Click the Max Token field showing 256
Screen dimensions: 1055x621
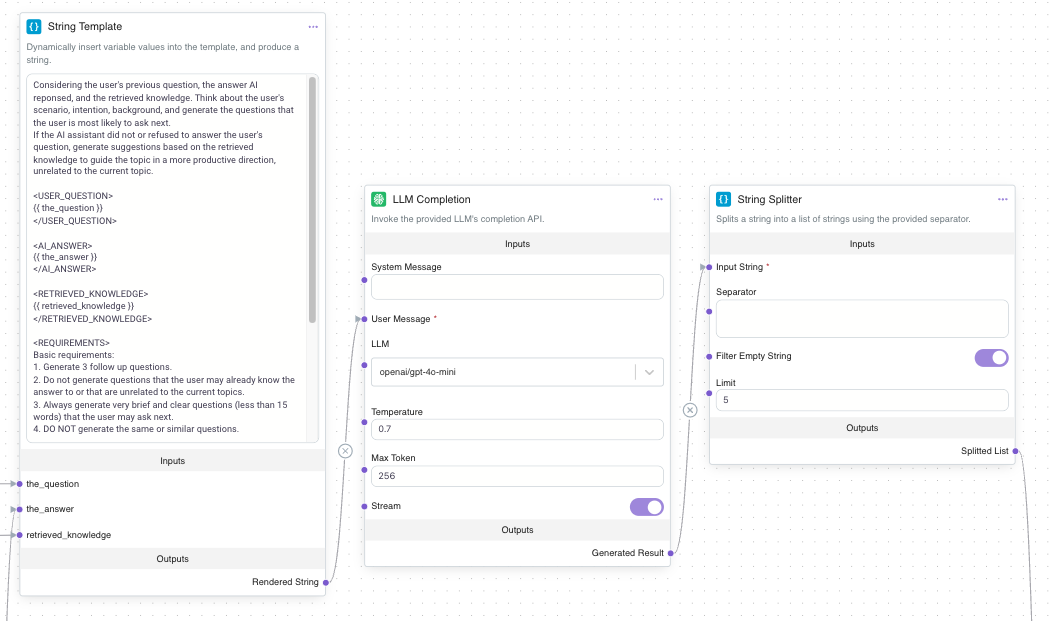[517, 476]
